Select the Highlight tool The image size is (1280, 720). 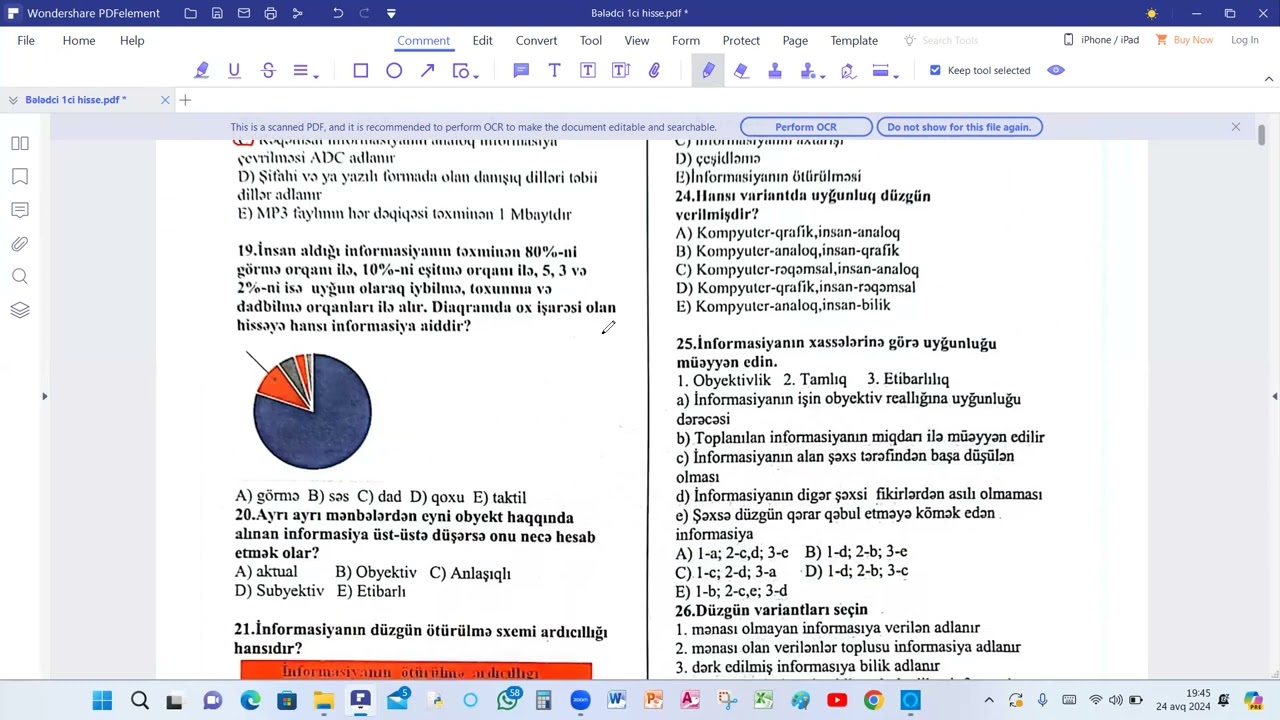(201, 70)
